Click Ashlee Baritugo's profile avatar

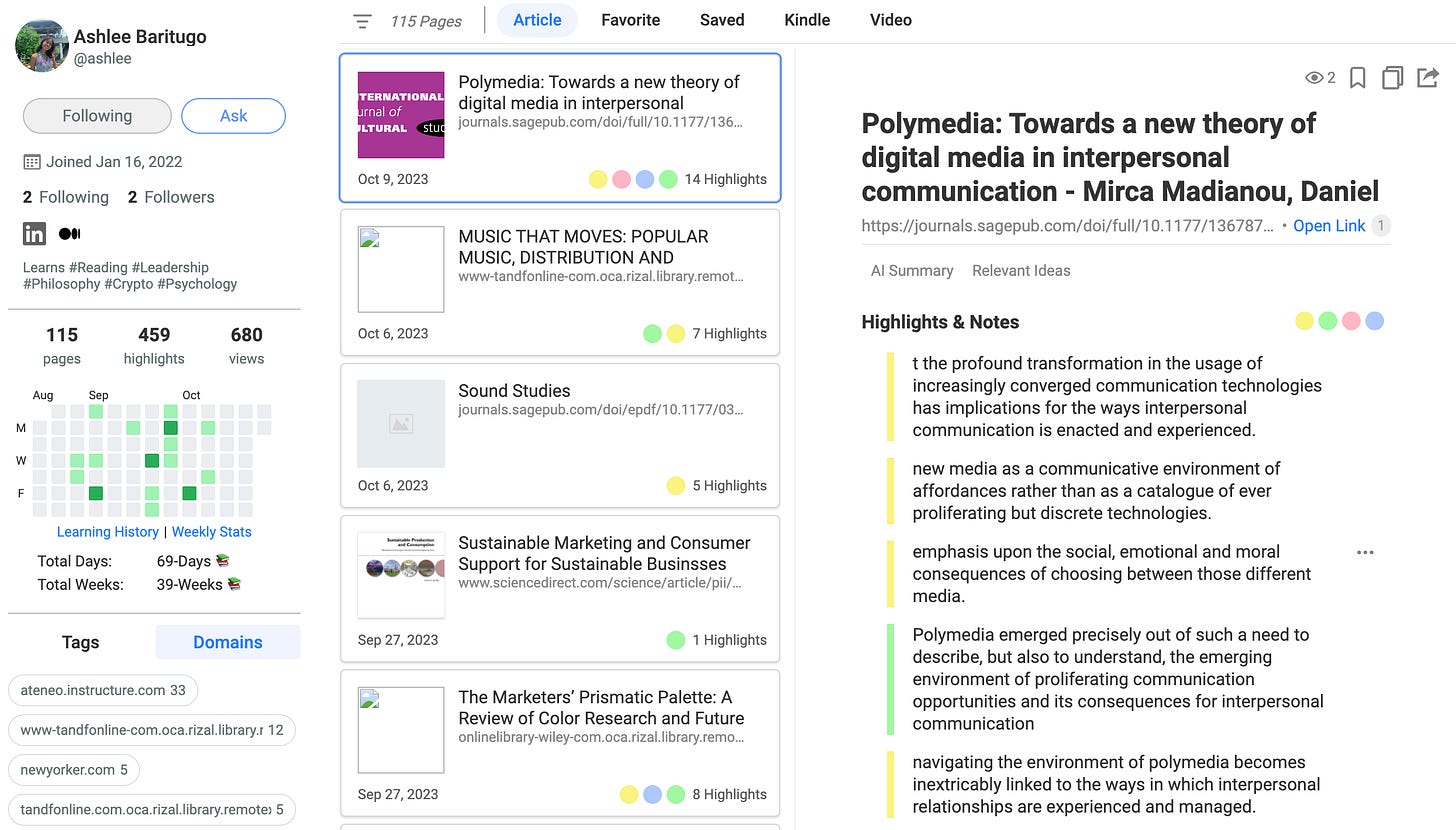tap(42, 45)
